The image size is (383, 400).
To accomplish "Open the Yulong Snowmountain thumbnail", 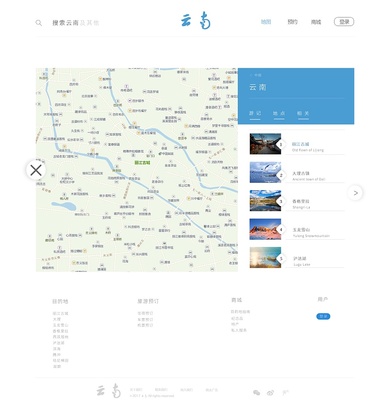I will pyautogui.click(x=265, y=229).
